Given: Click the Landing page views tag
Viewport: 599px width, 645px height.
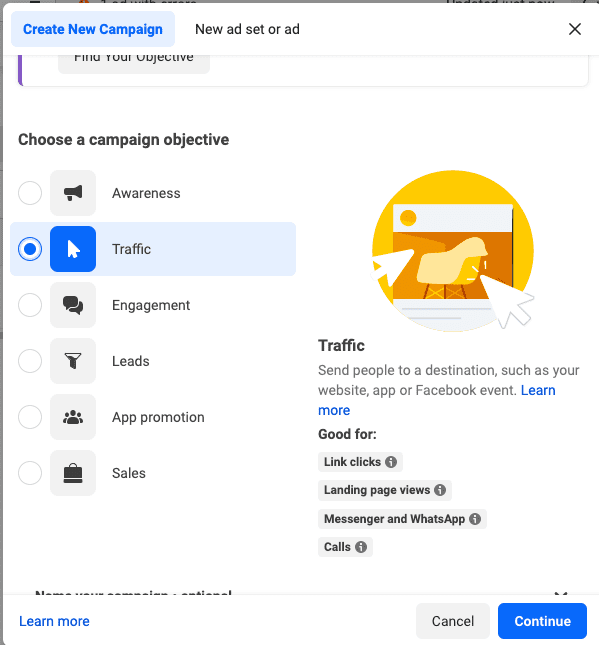Looking at the screenshot, I should pos(385,490).
